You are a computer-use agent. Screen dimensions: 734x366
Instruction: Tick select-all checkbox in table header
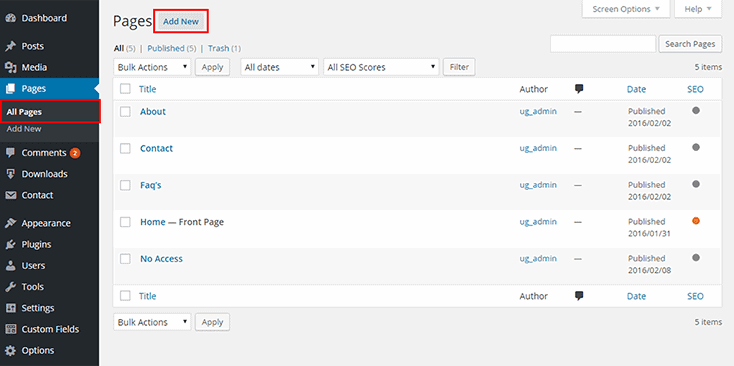click(125, 89)
